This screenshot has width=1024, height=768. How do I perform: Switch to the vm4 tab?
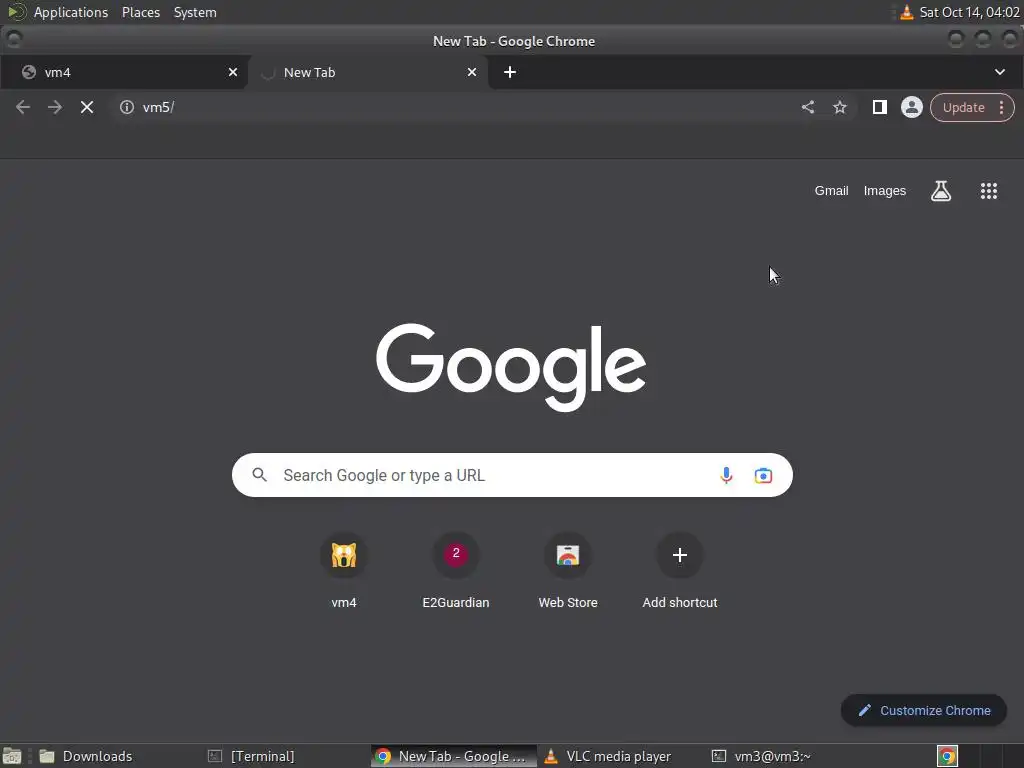pos(123,72)
